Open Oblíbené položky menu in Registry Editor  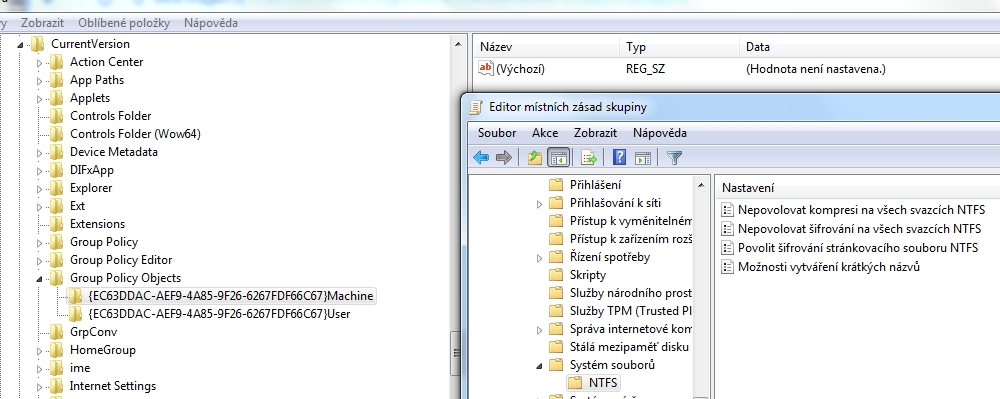[124, 23]
